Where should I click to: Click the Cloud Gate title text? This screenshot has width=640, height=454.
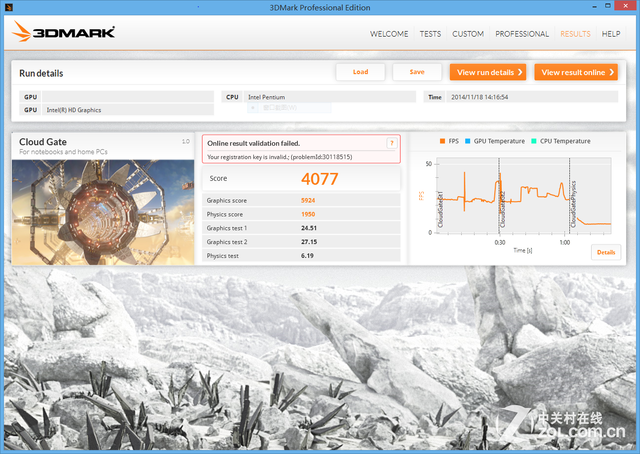(x=43, y=142)
